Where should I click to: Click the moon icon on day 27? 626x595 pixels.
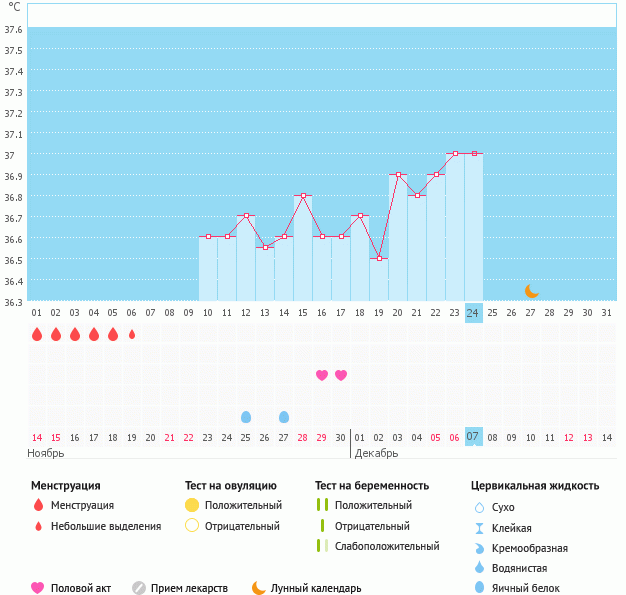click(532, 291)
